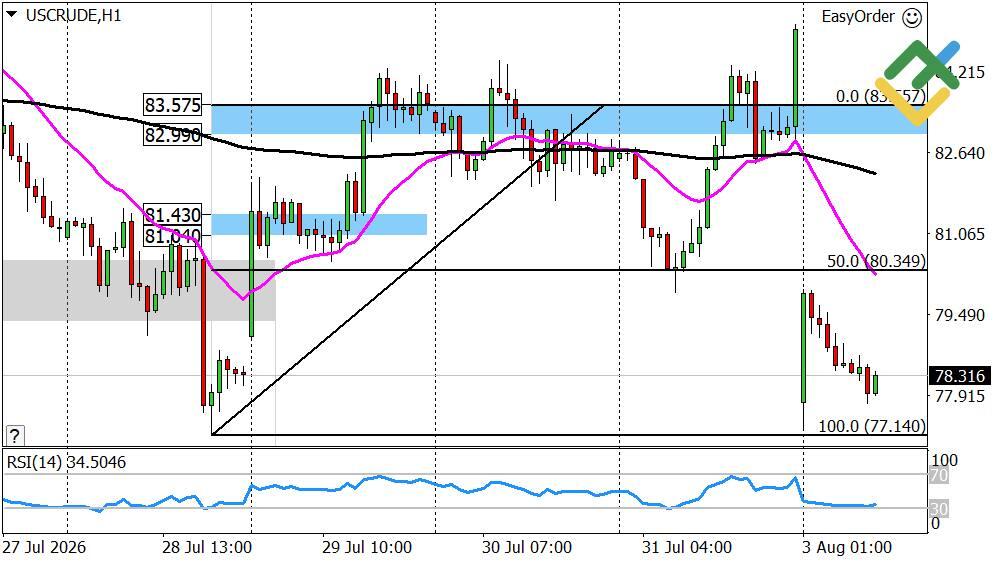Select the gray shaded support zone rectangle
Viewport: 1000px width, 562px height.
[139, 290]
